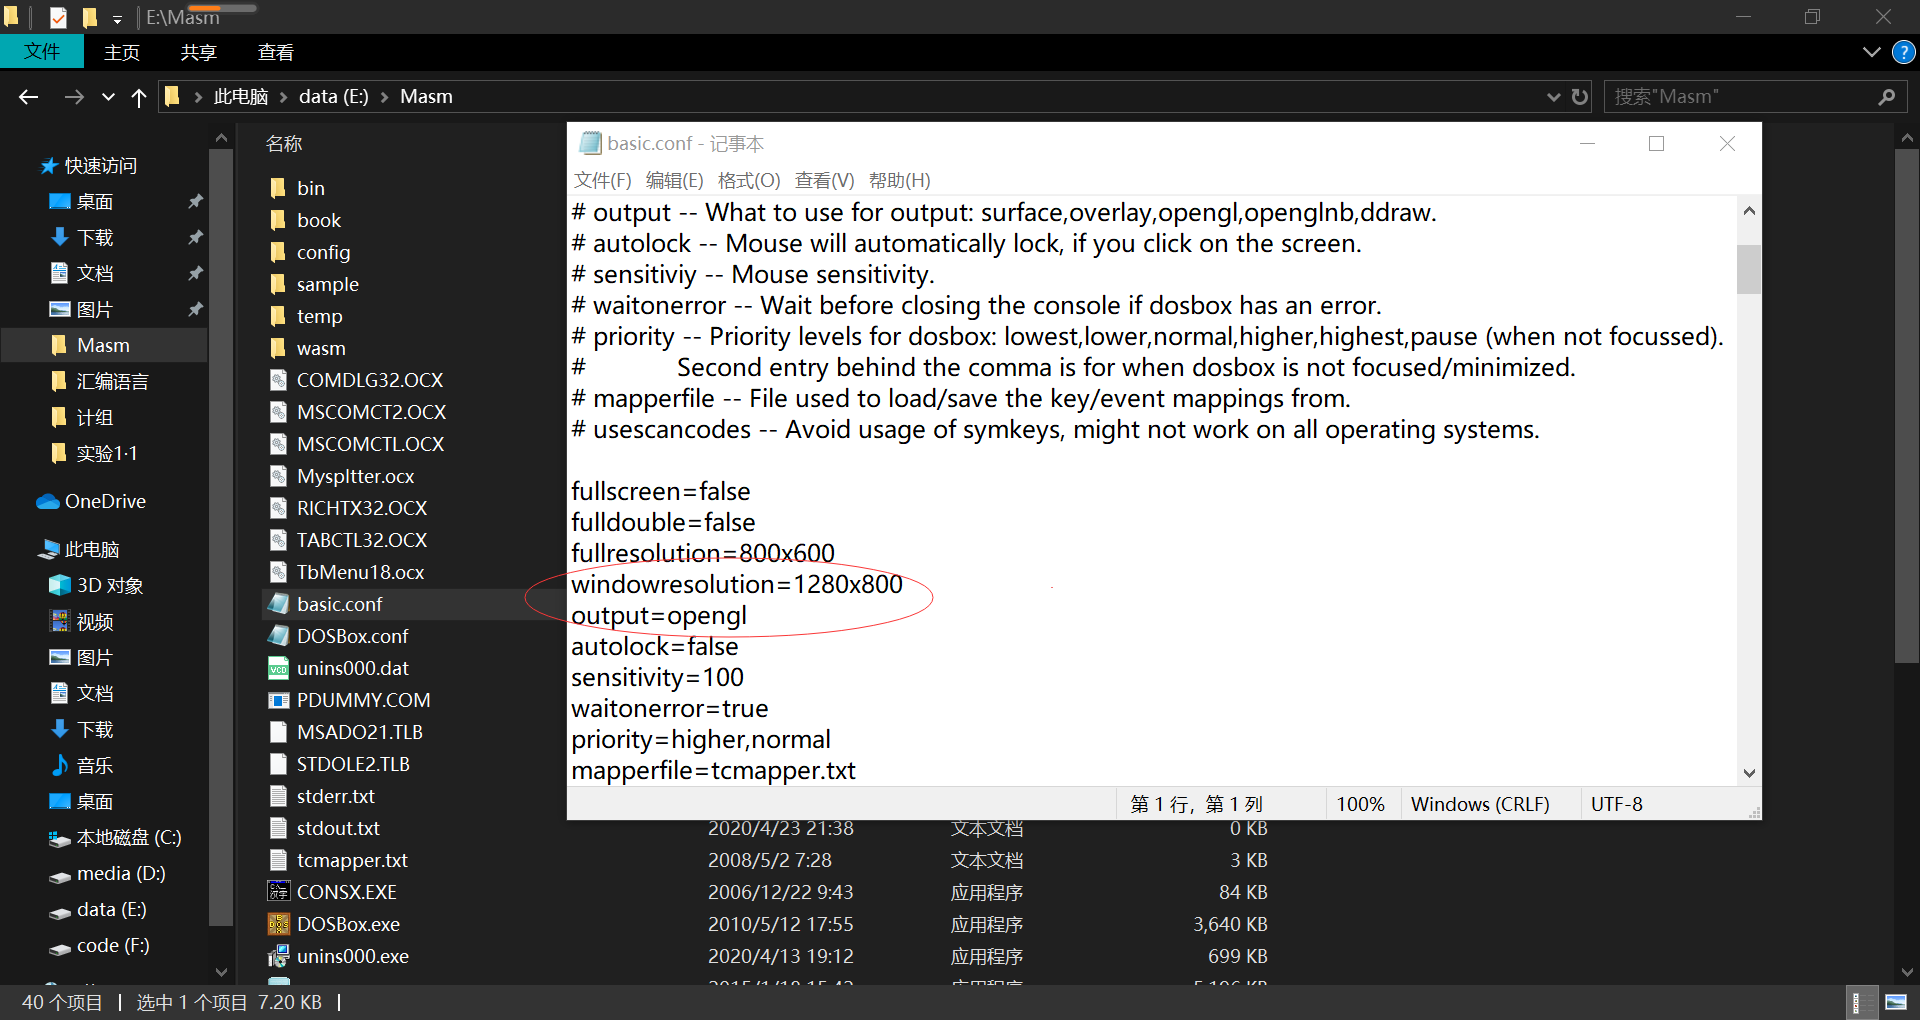Unpin 桌面 from Quick Access via its pin icon
Image resolution: width=1920 pixels, height=1020 pixels.
pyautogui.click(x=196, y=201)
